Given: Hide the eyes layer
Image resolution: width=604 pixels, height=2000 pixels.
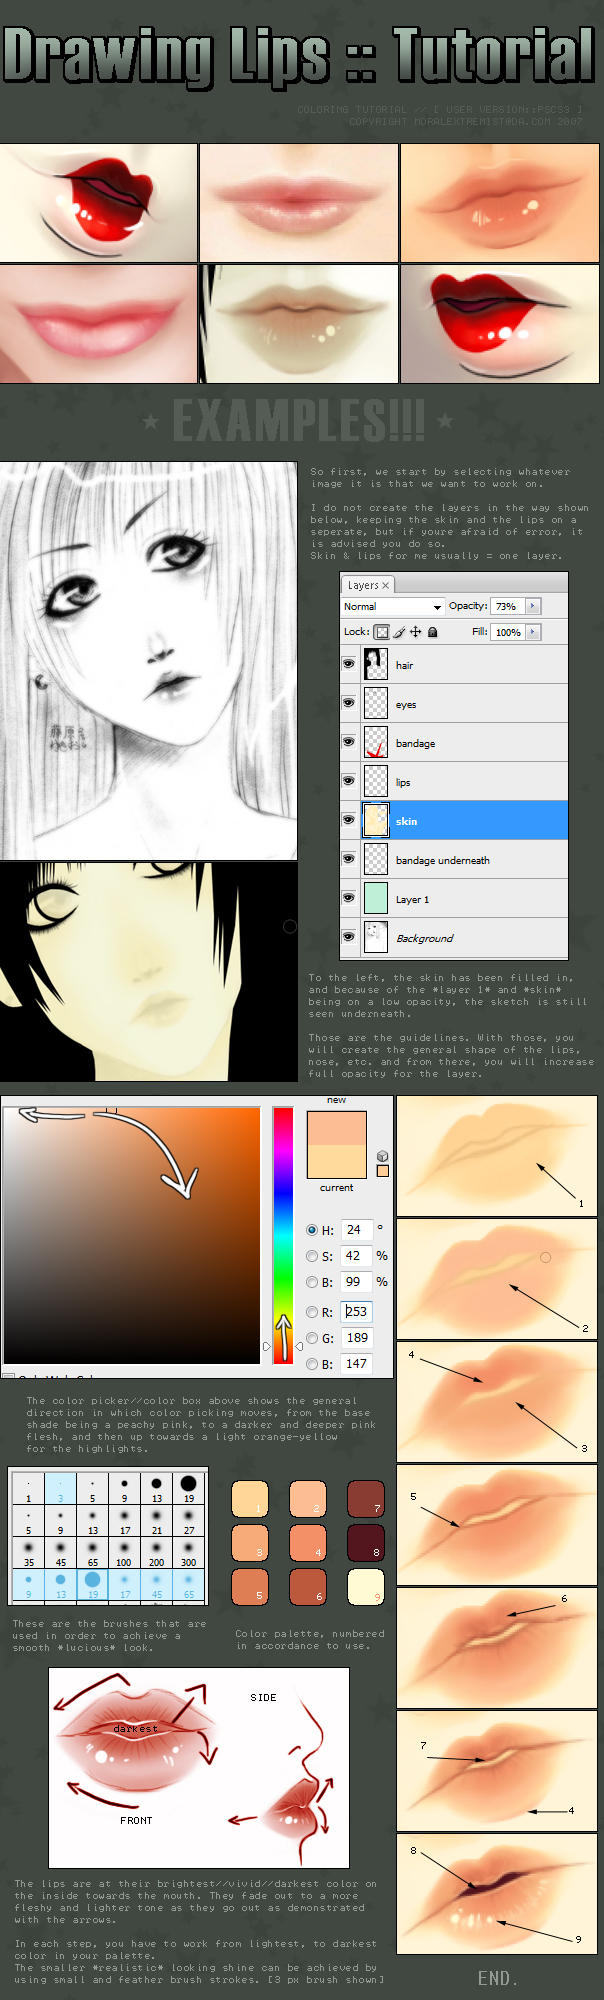Looking at the screenshot, I should coord(349,703).
